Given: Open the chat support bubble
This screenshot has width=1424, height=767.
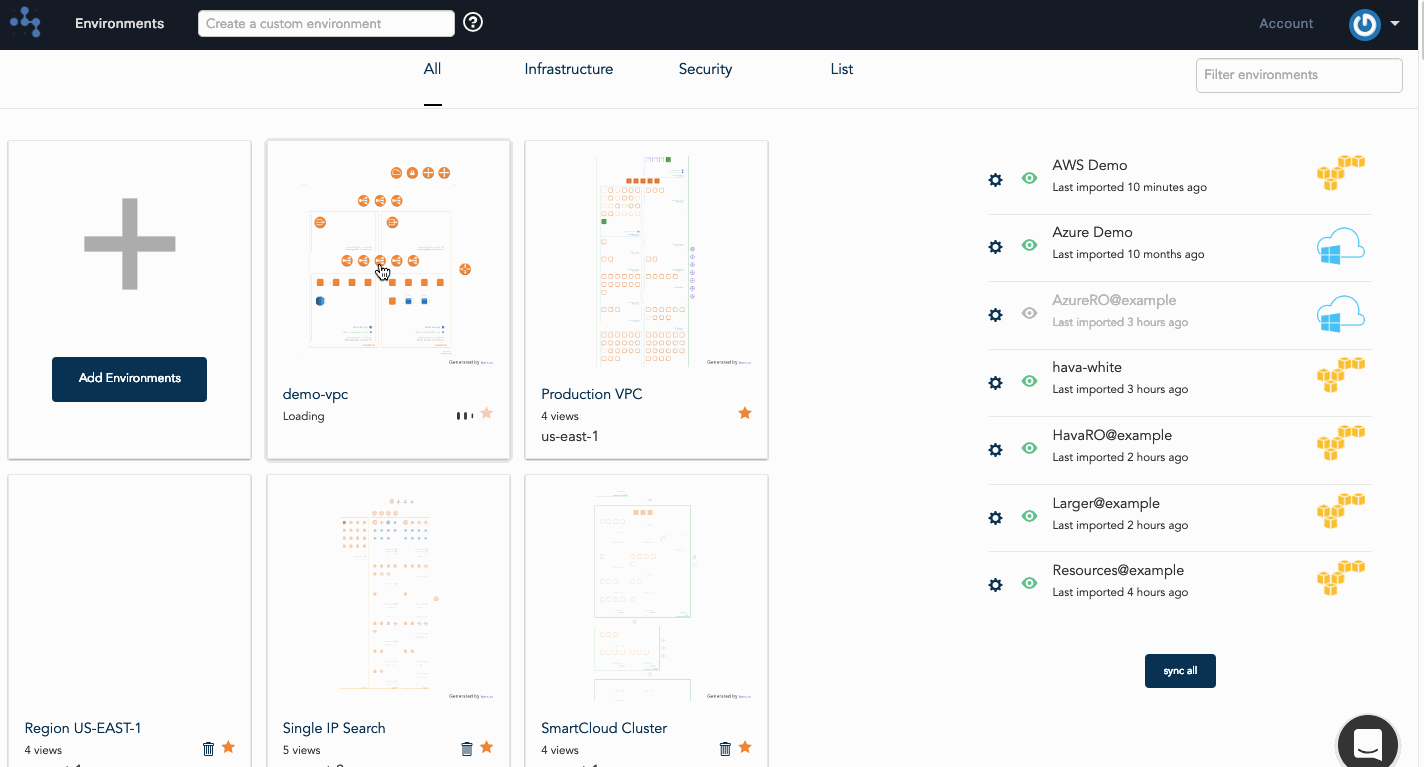Looking at the screenshot, I should (1367, 743).
